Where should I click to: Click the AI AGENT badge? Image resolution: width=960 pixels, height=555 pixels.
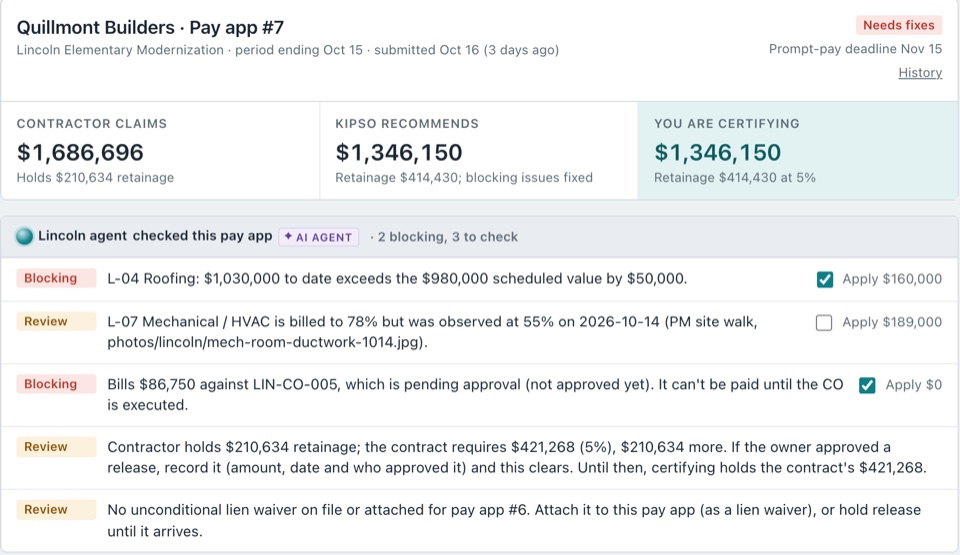click(x=318, y=237)
